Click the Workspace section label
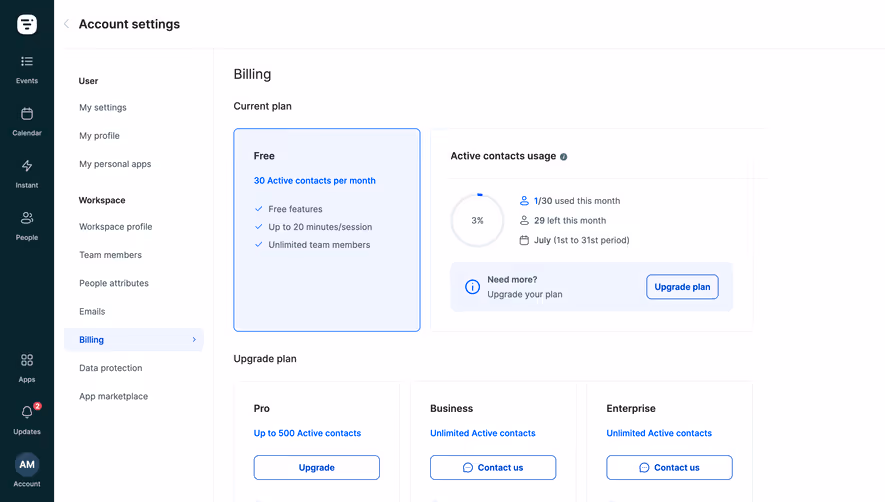 pyautogui.click(x=102, y=200)
